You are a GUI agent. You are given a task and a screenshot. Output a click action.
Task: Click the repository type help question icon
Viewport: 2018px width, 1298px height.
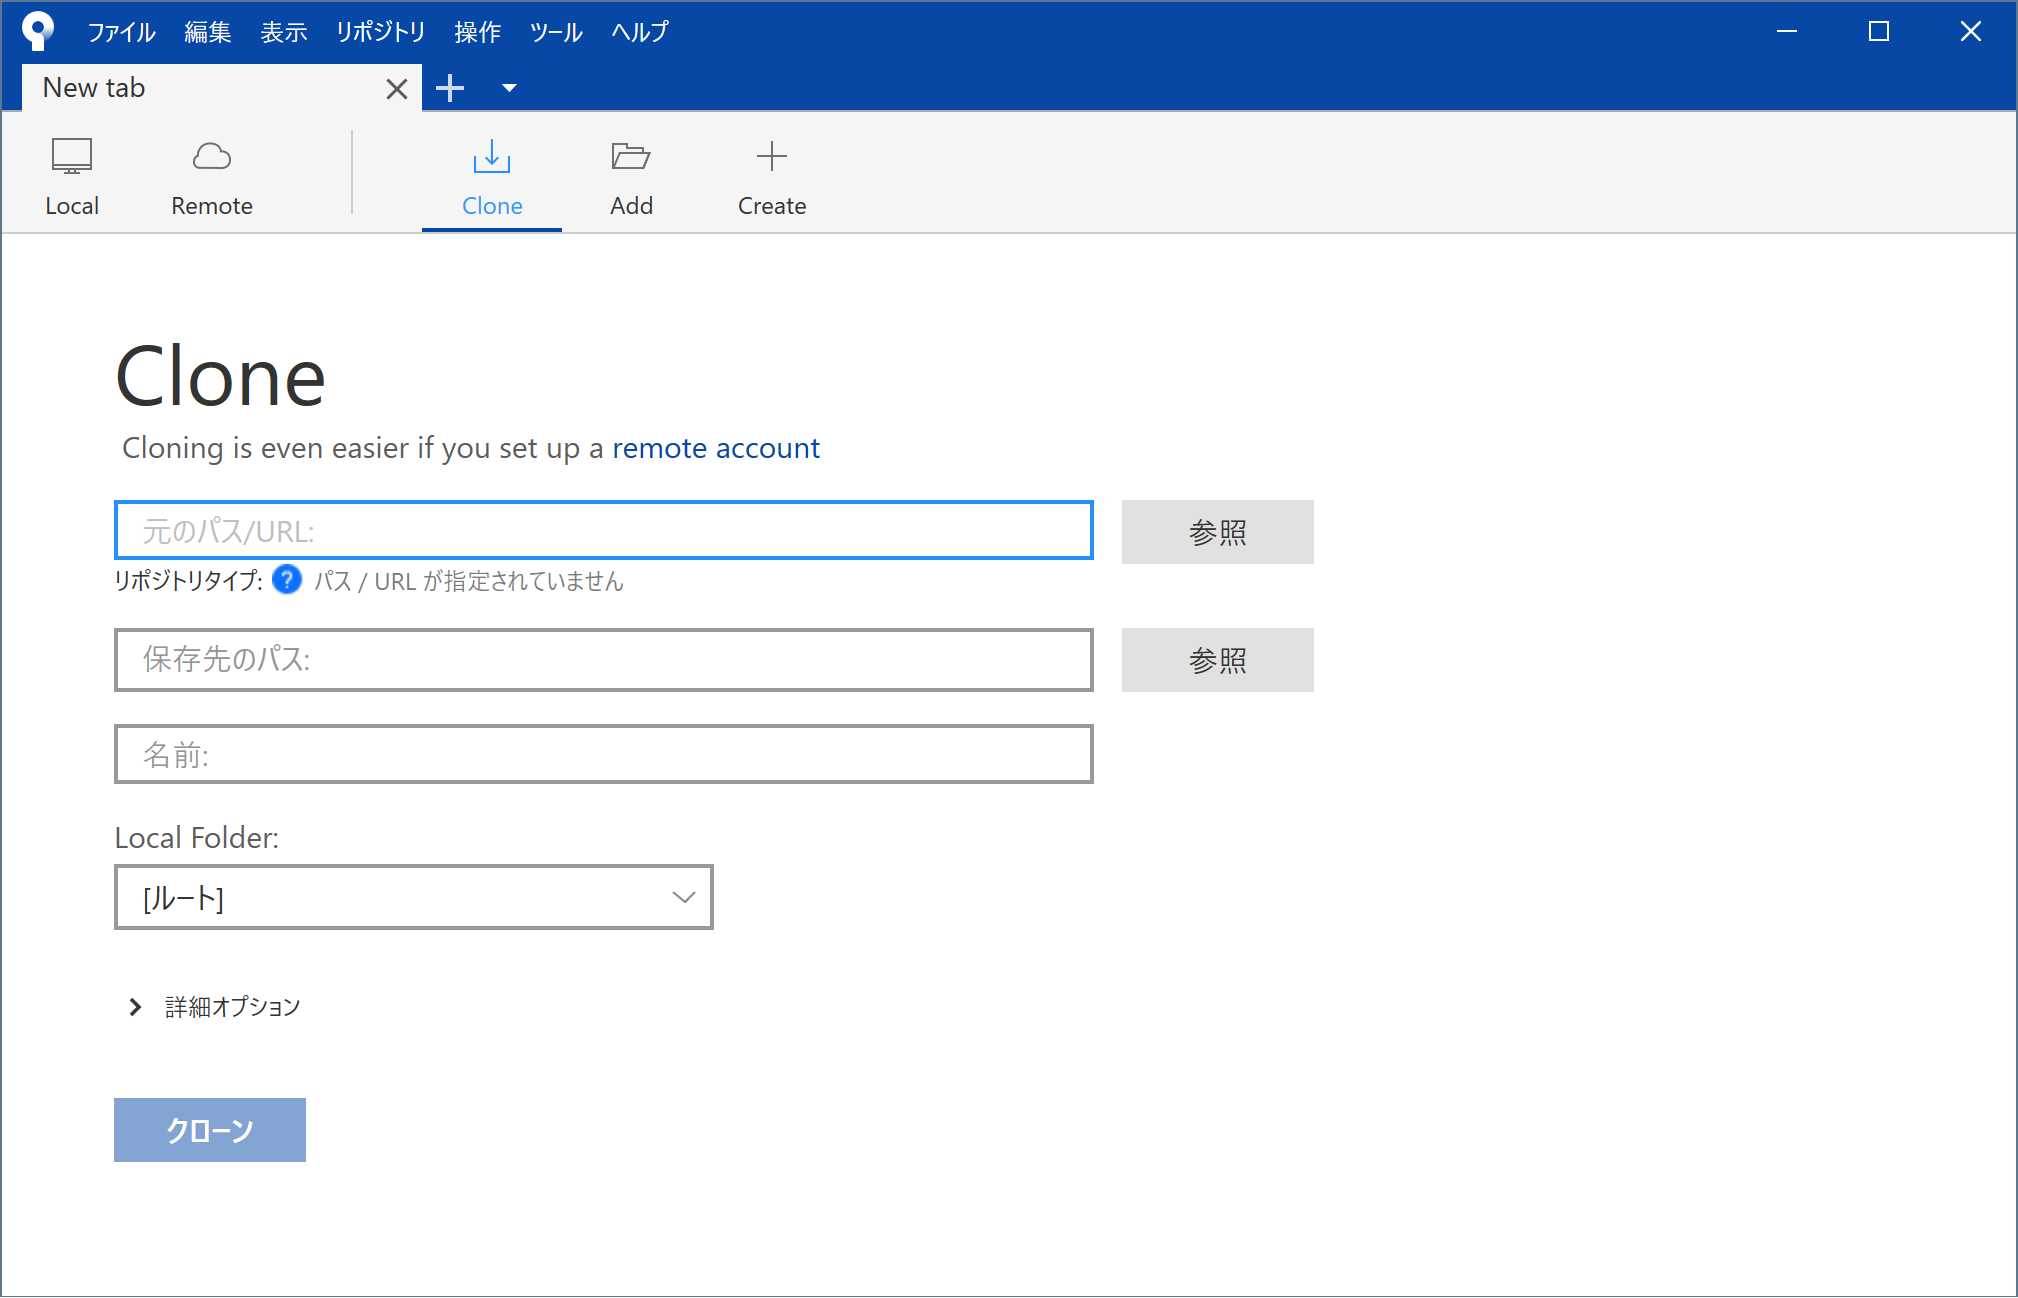click(287, 580)
